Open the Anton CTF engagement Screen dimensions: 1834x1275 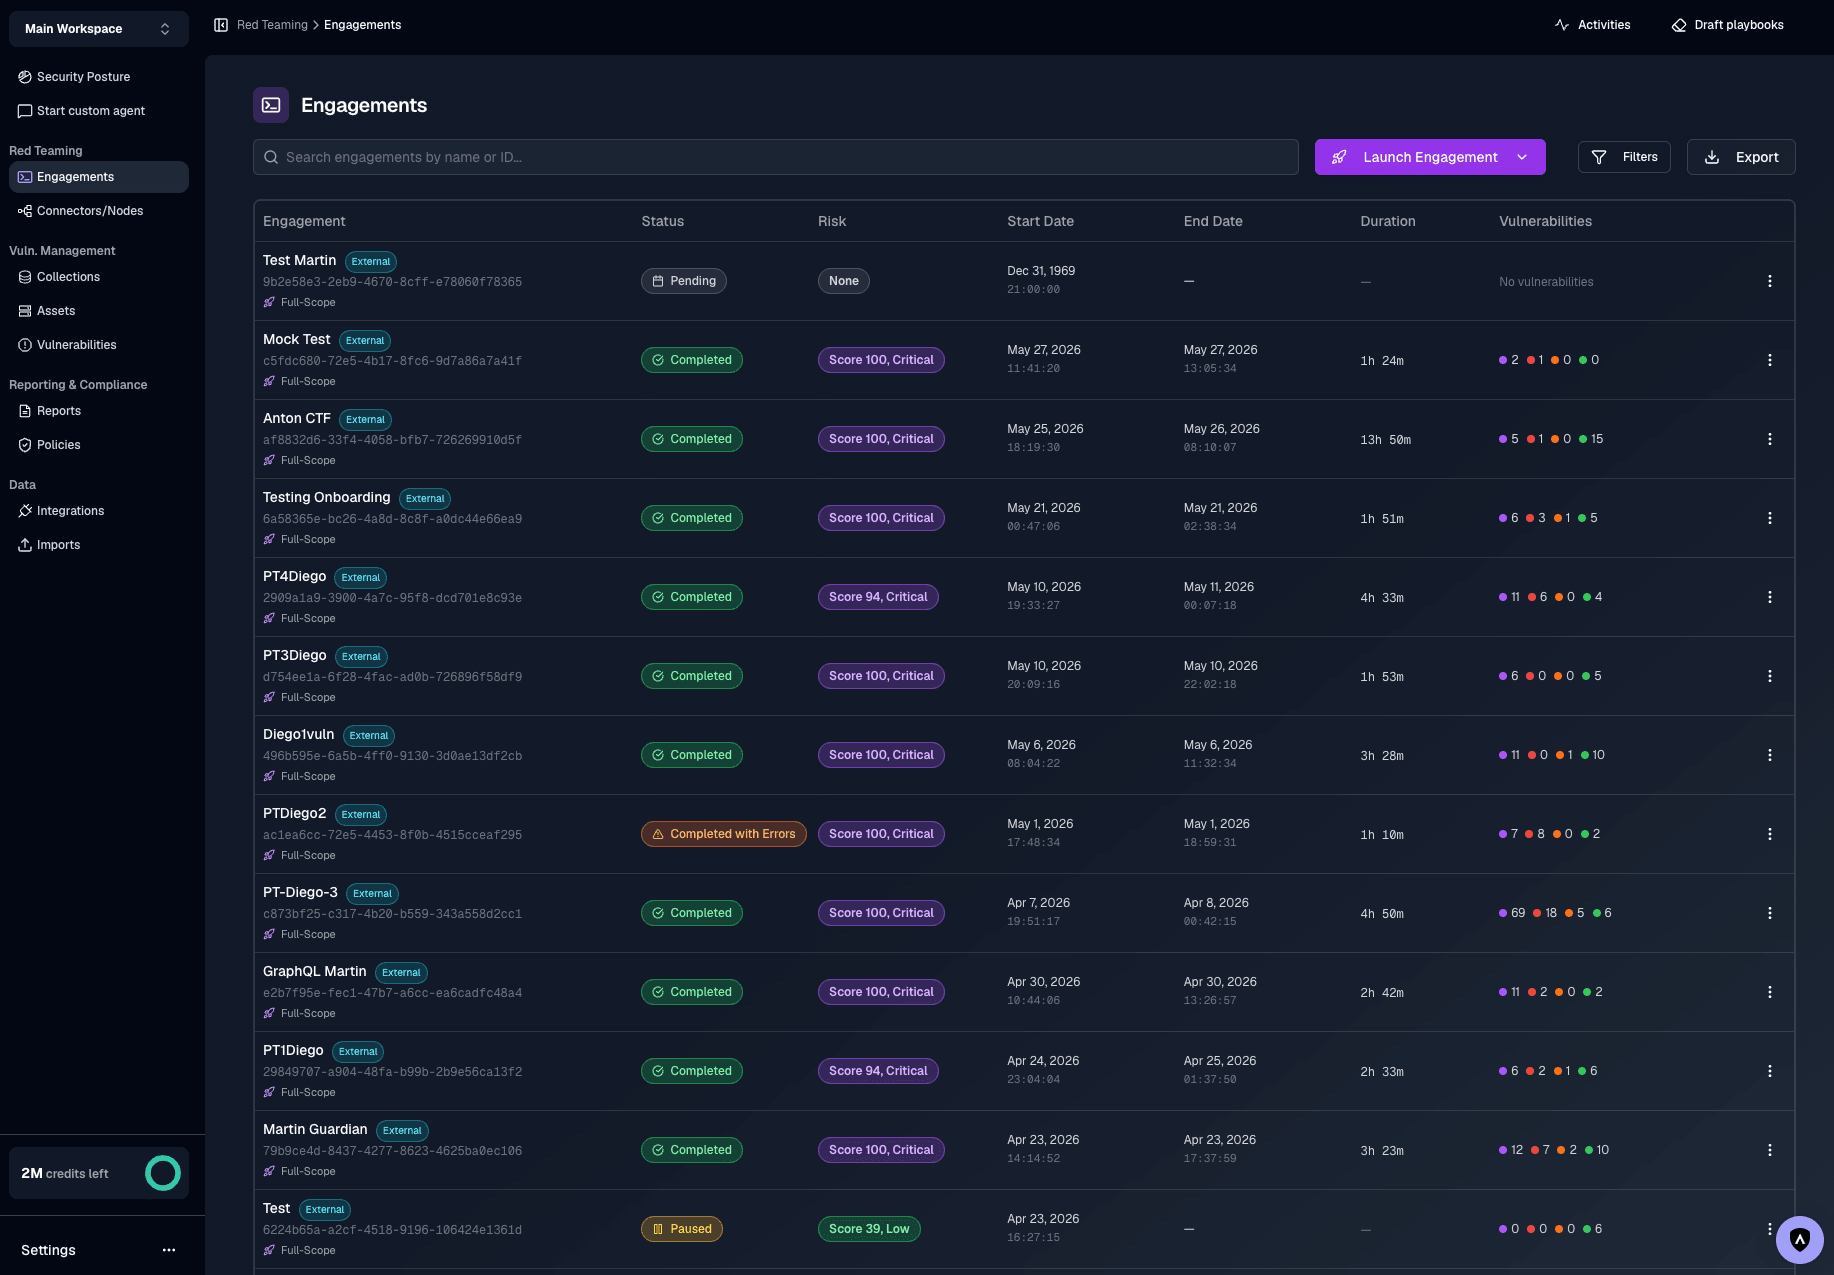click(296, 419)
